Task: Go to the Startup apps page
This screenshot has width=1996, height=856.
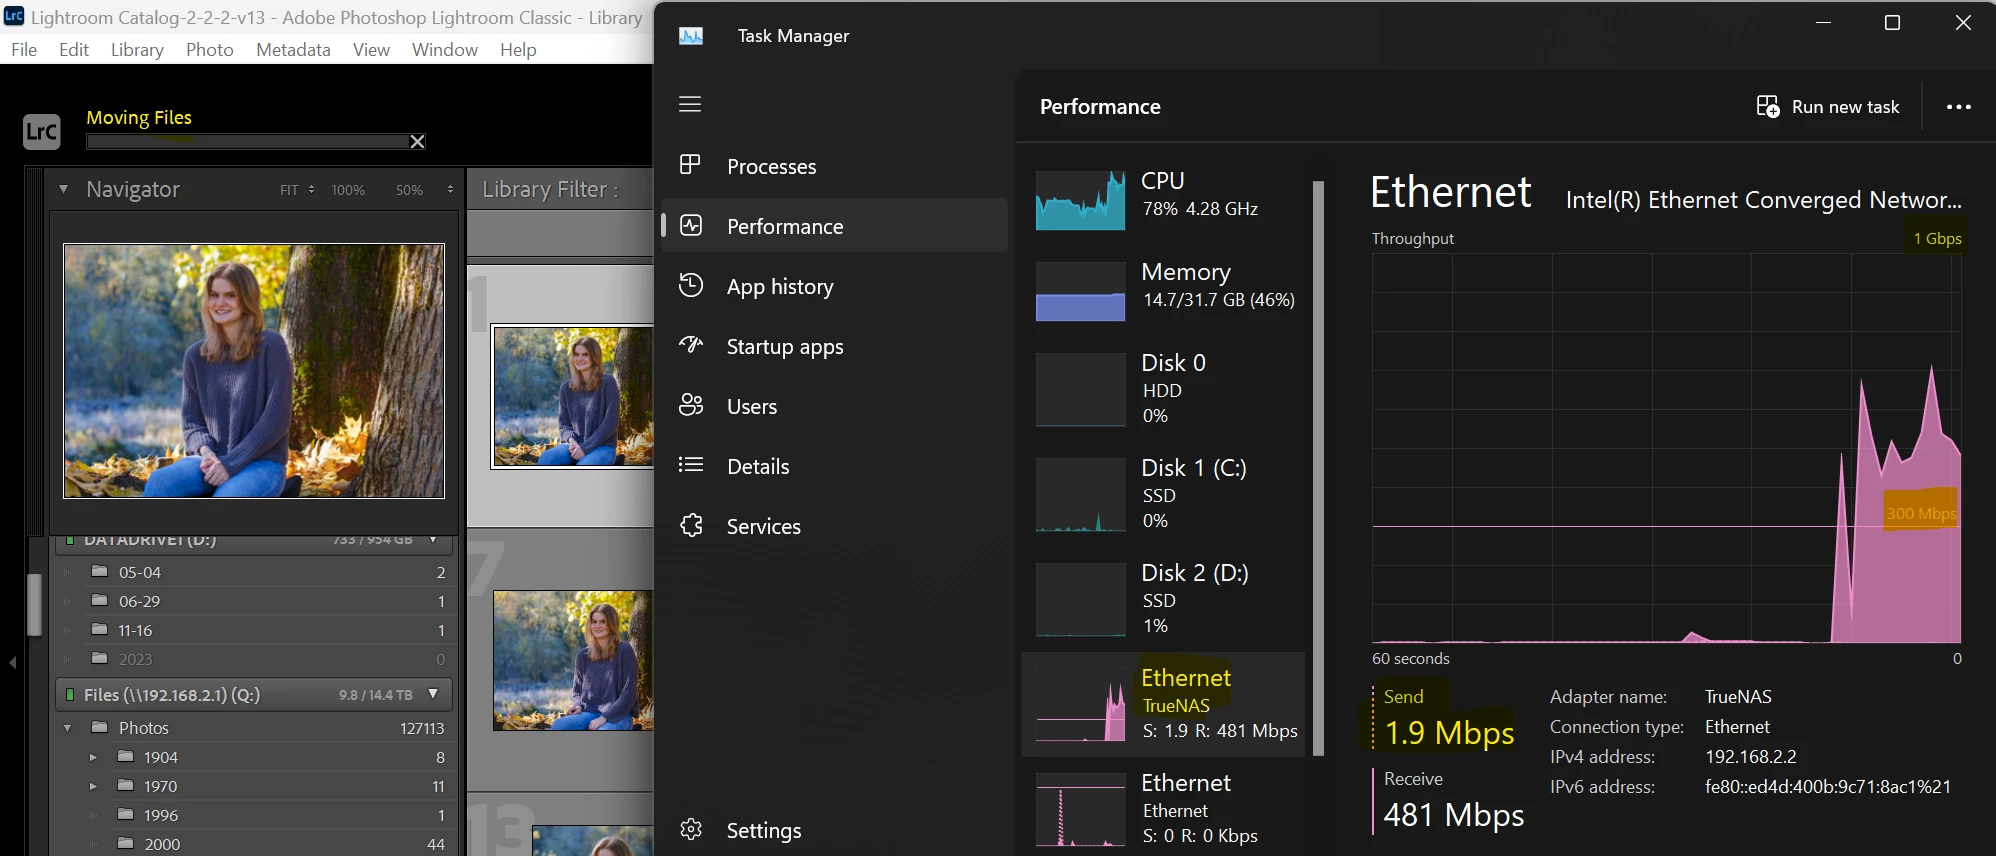Action: (x=834, y=346)
